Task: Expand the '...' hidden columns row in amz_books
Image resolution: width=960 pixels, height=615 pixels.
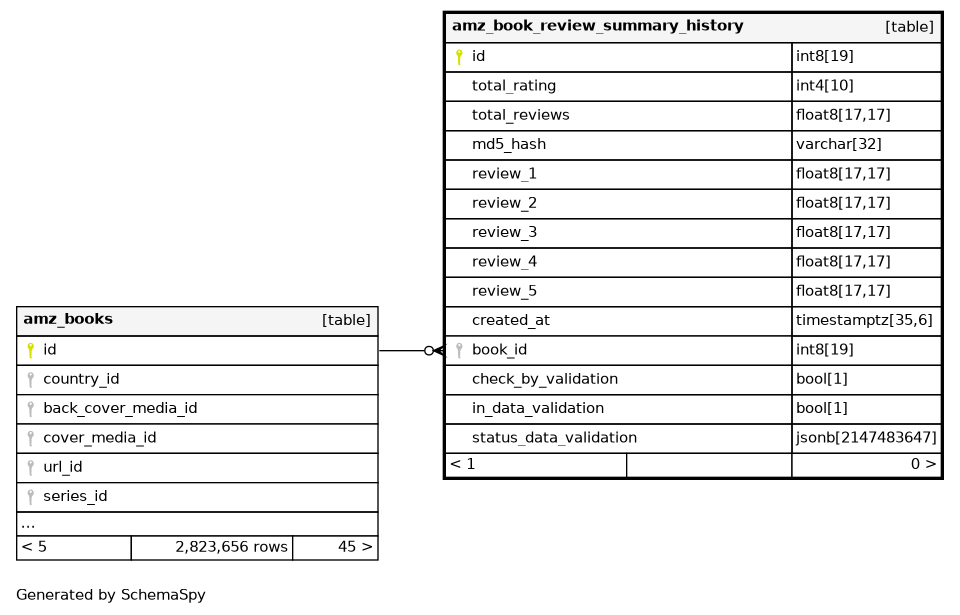Action: tap(28, 524)
